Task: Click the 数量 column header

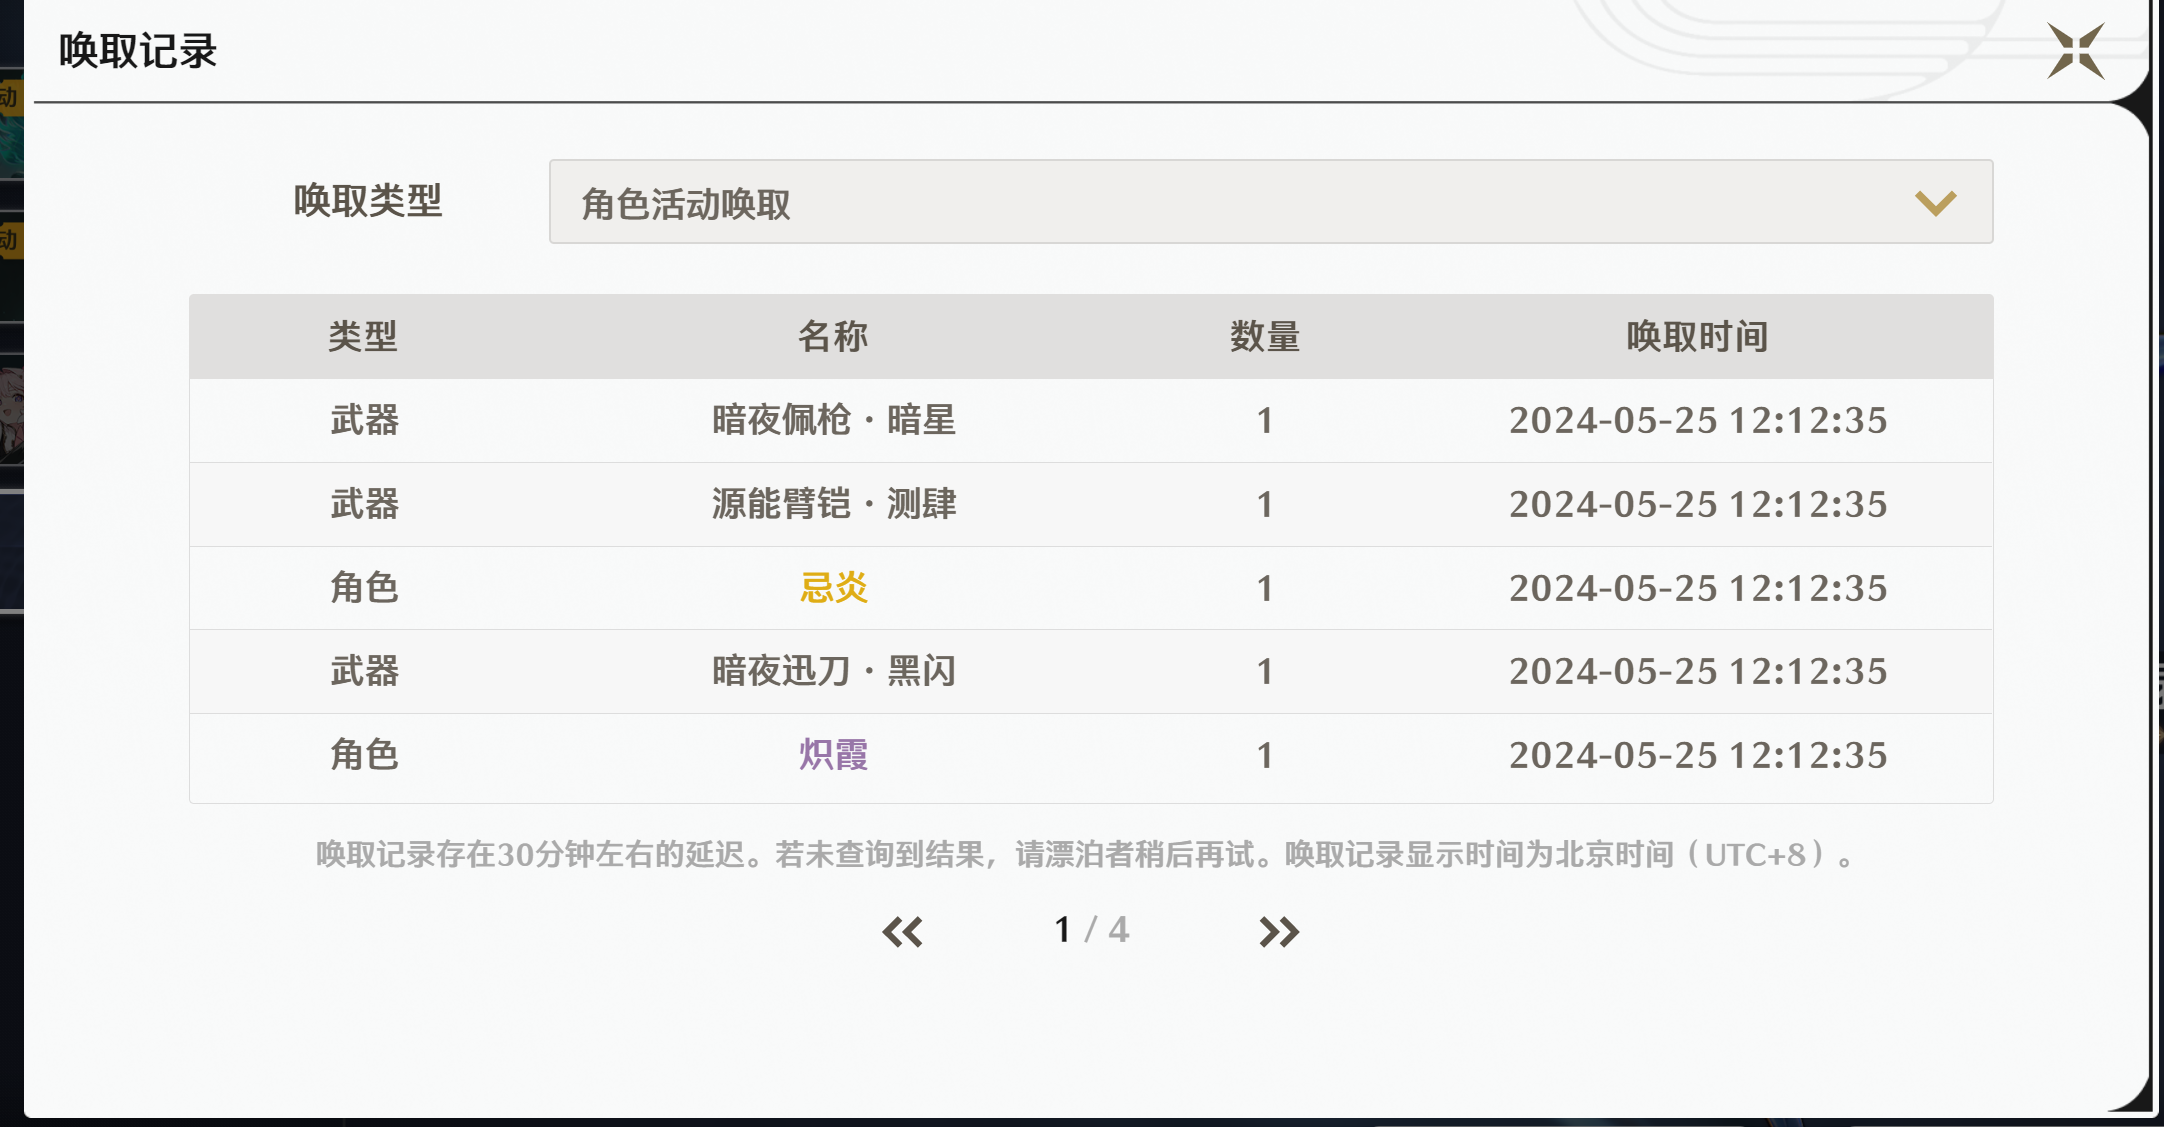Action: (x=1265, y=337)
